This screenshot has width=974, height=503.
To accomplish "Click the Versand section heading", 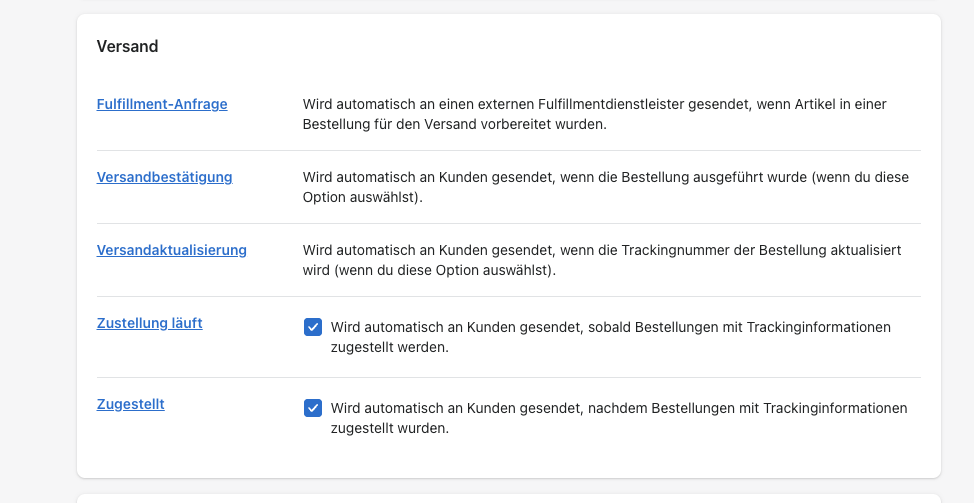I will tap(127, 46).
